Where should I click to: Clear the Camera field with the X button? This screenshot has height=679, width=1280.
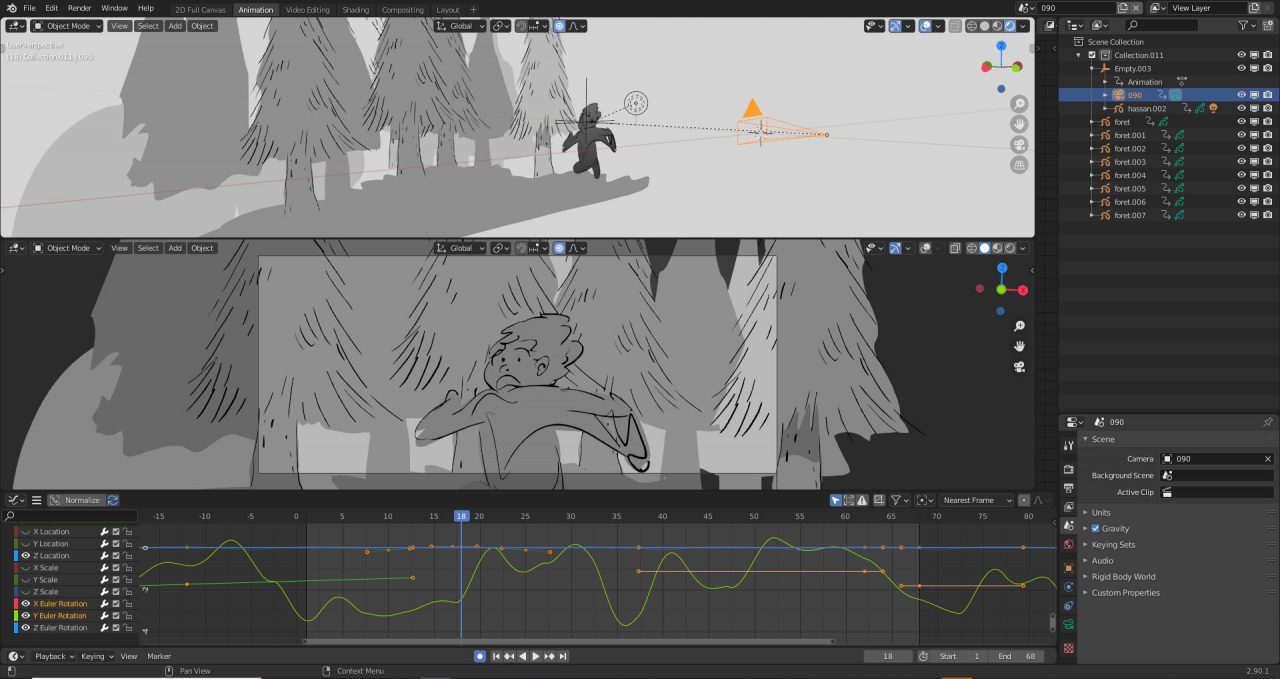point(1268,458)
